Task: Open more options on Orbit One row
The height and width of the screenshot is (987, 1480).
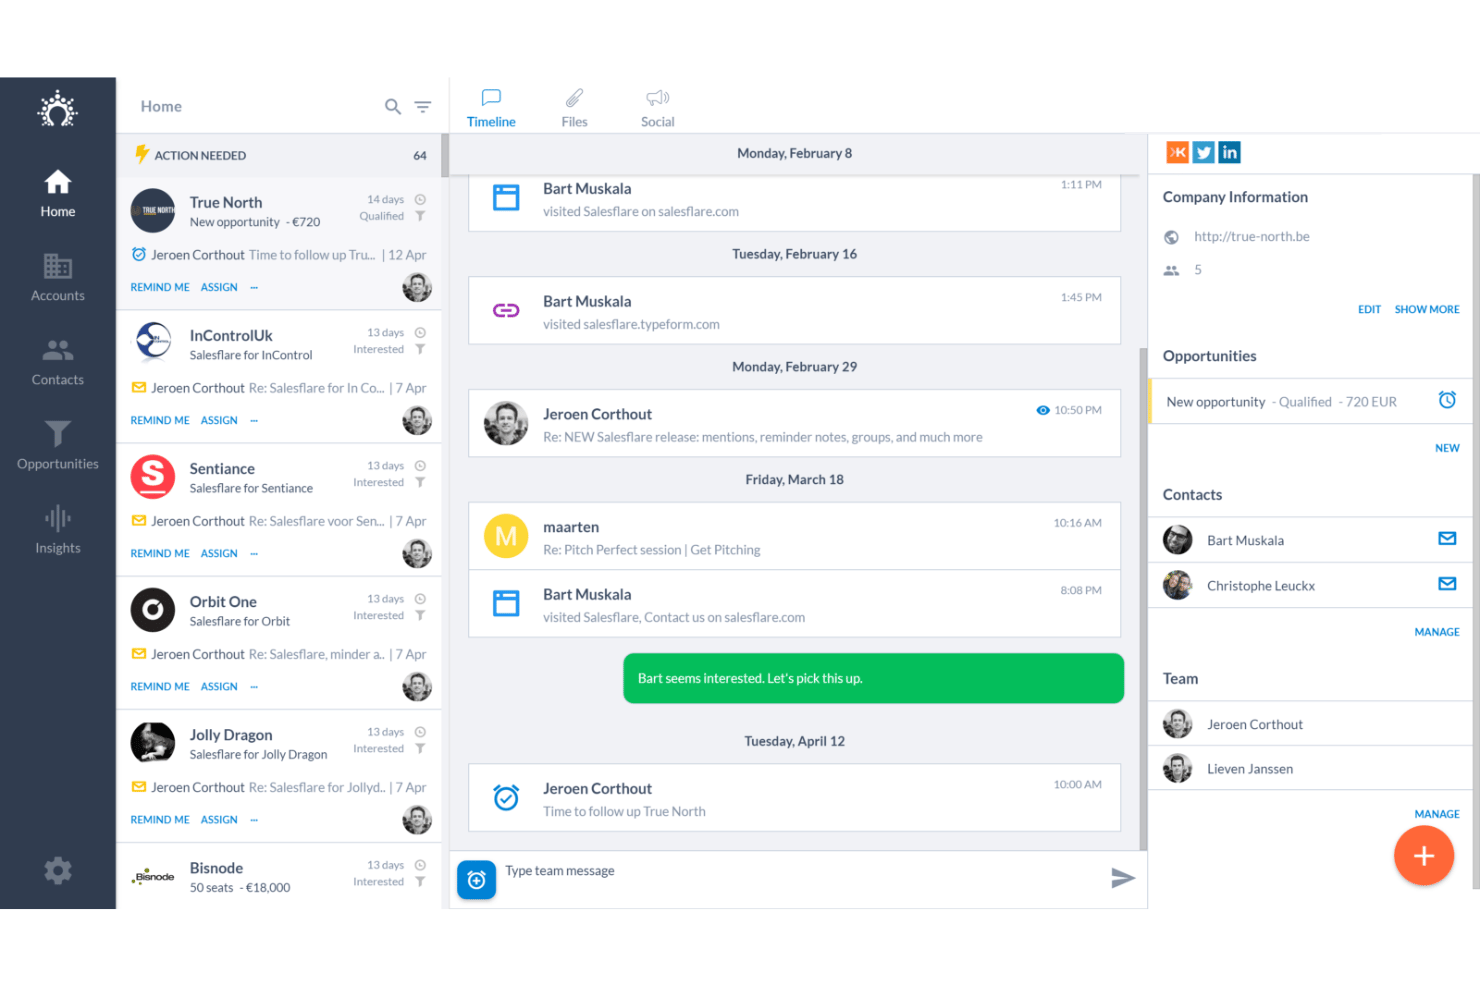Action: point(254,687)
